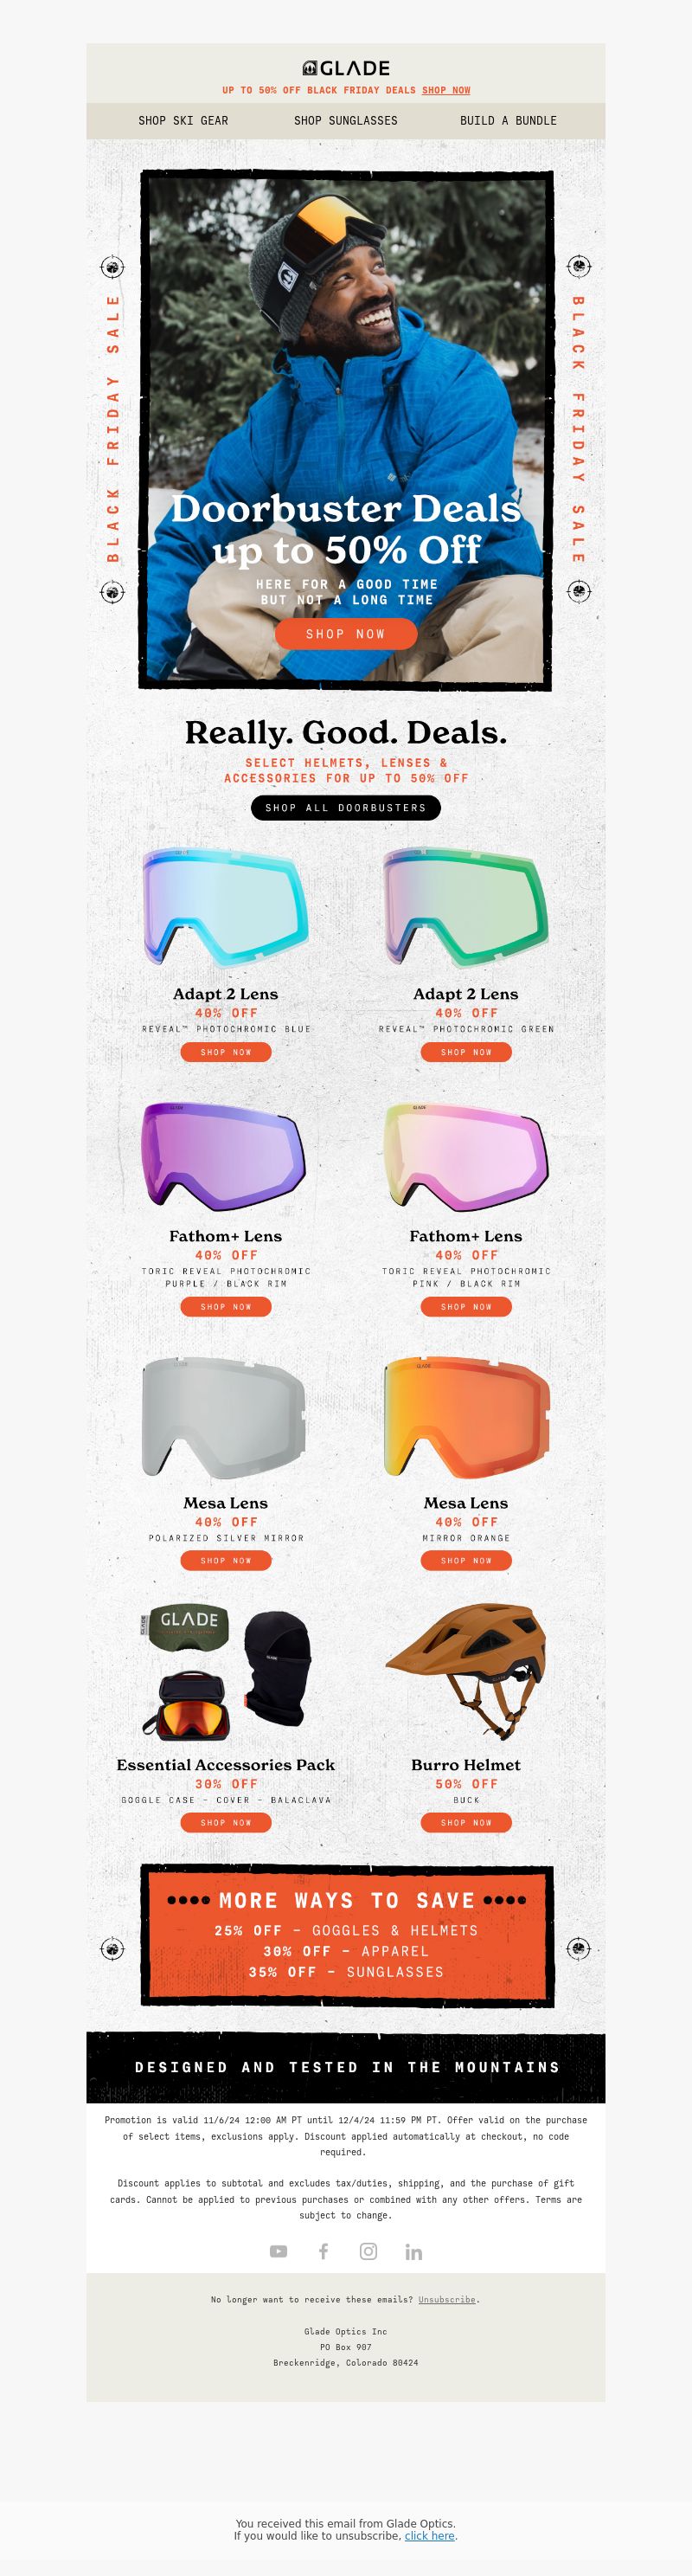The width and height of the screenshot is (692, 2576).
Task: Select Build a Bundle menu item
Action: [x=508, y=120]
